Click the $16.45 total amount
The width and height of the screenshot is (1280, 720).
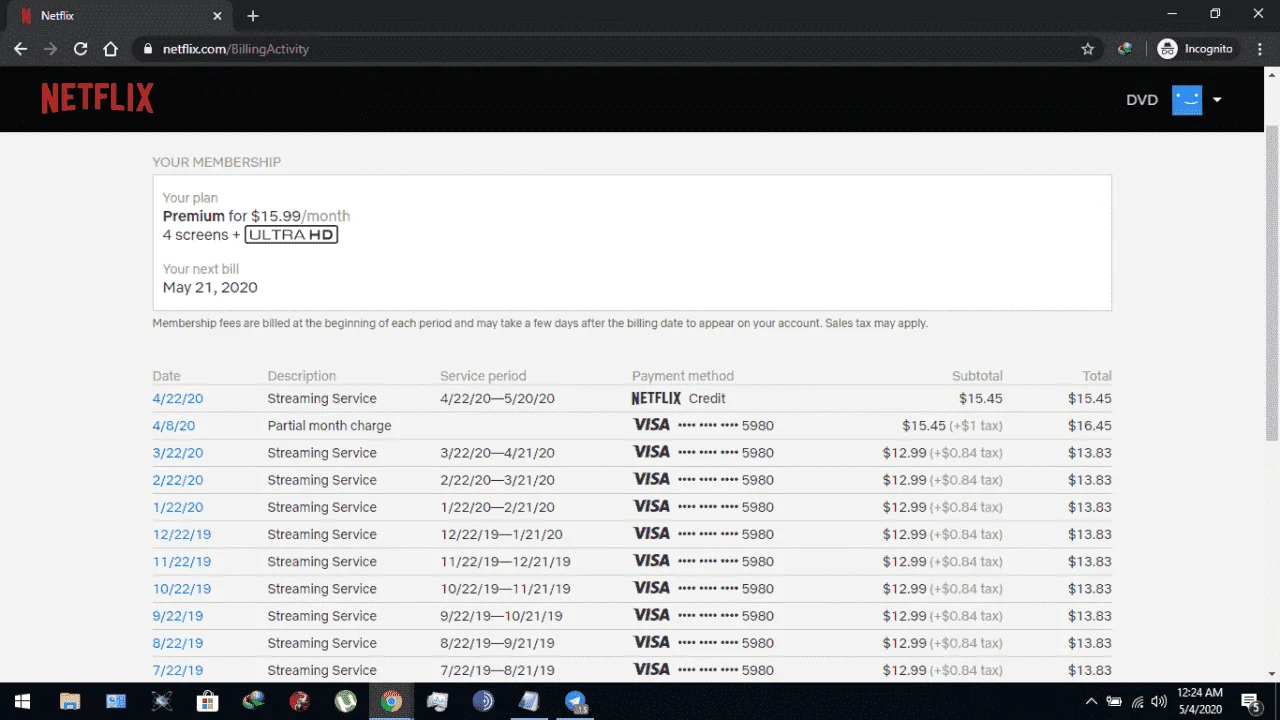[x=1089, y=425]
